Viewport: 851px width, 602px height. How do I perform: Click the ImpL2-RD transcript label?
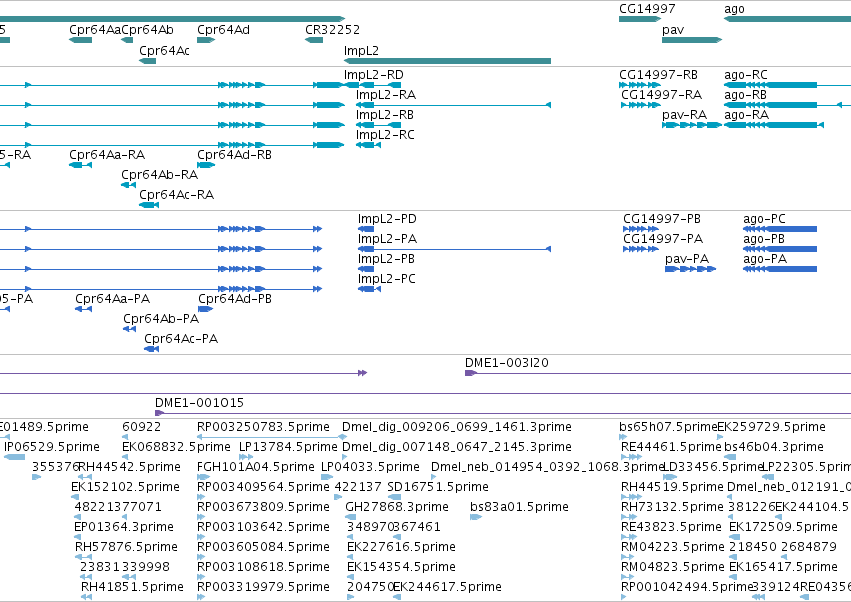pyautogui.click(x=373, y=75)
